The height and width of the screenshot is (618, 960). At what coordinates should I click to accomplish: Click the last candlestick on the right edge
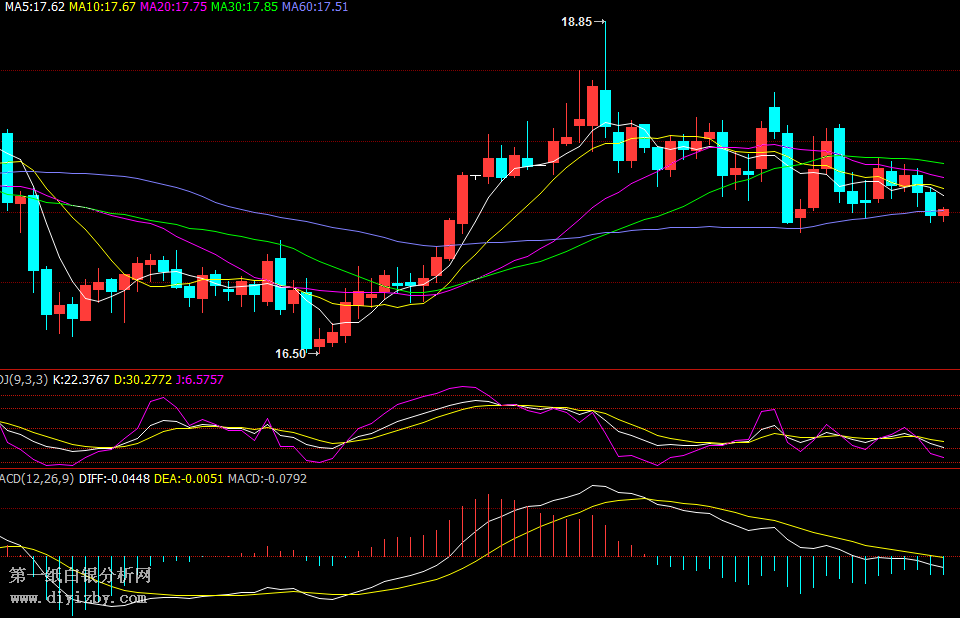click(x=943, y=212)
